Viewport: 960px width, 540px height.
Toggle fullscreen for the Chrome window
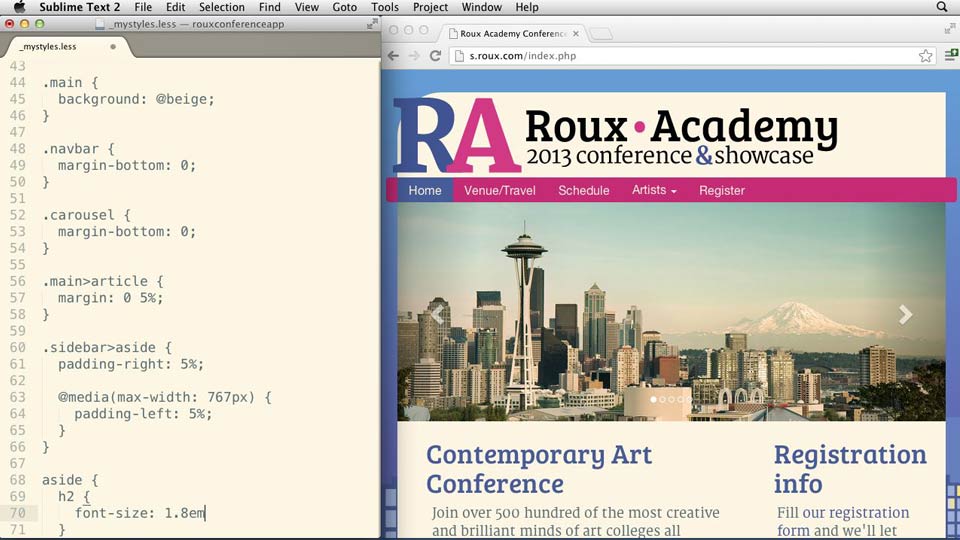click(950, 28)
